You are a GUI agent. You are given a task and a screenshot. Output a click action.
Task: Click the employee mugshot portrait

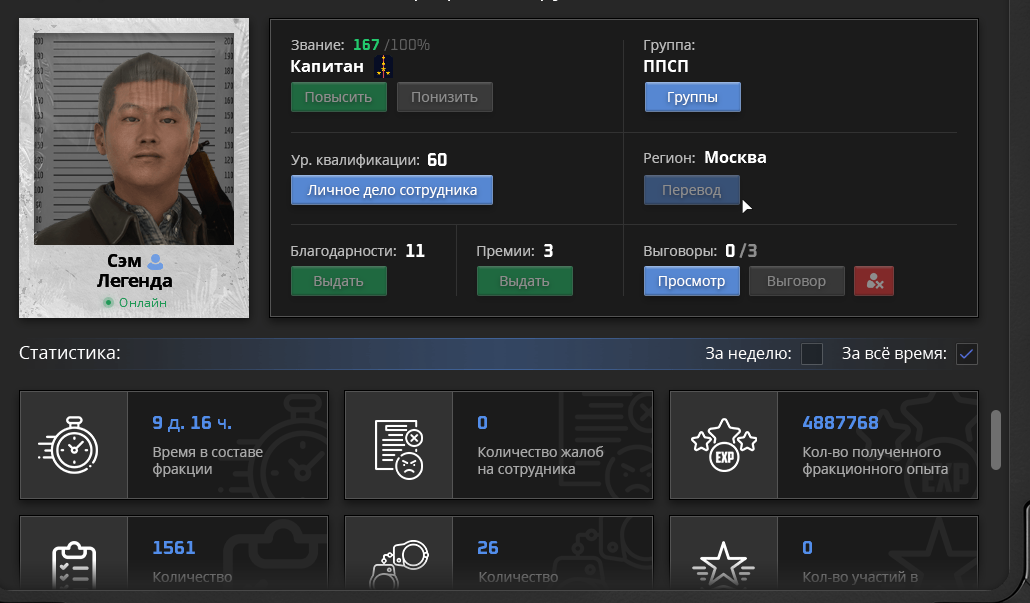point(134,139)
